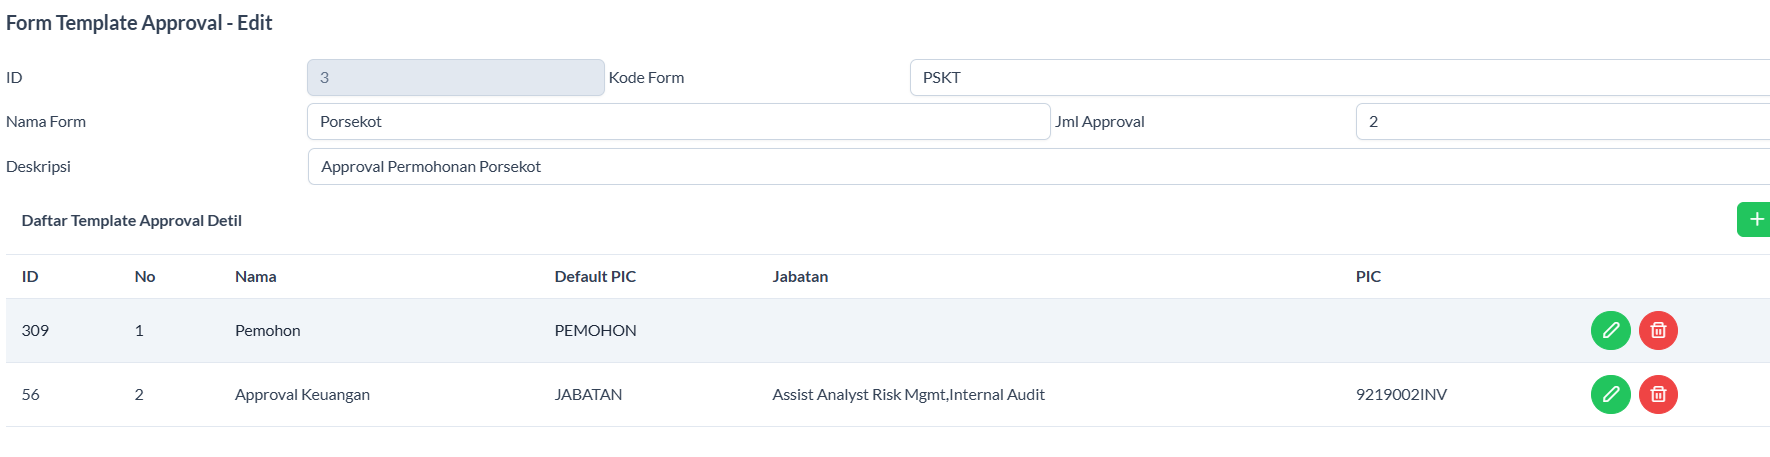Click Assist Analyst Risk Mgmt jabatan cell
The width and height of the screenshot is (1770, 457).
click(908, 395)
